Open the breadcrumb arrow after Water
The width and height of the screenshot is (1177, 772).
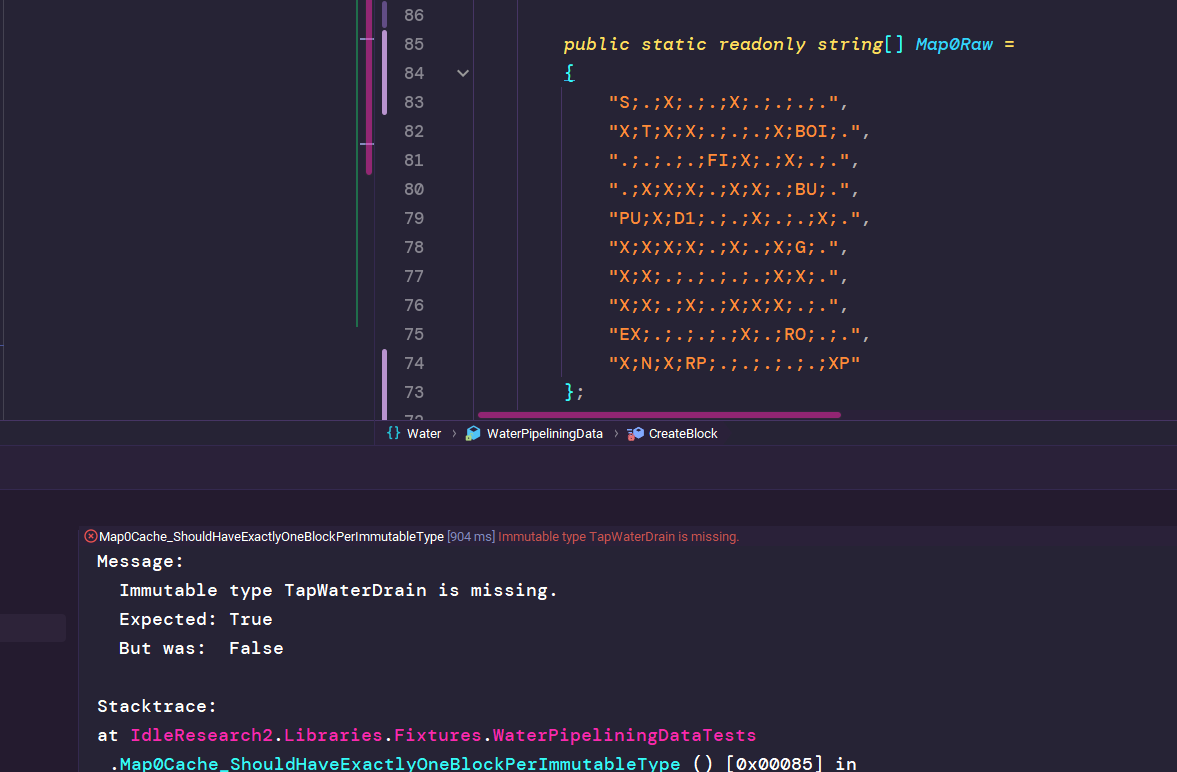[454, 433]
